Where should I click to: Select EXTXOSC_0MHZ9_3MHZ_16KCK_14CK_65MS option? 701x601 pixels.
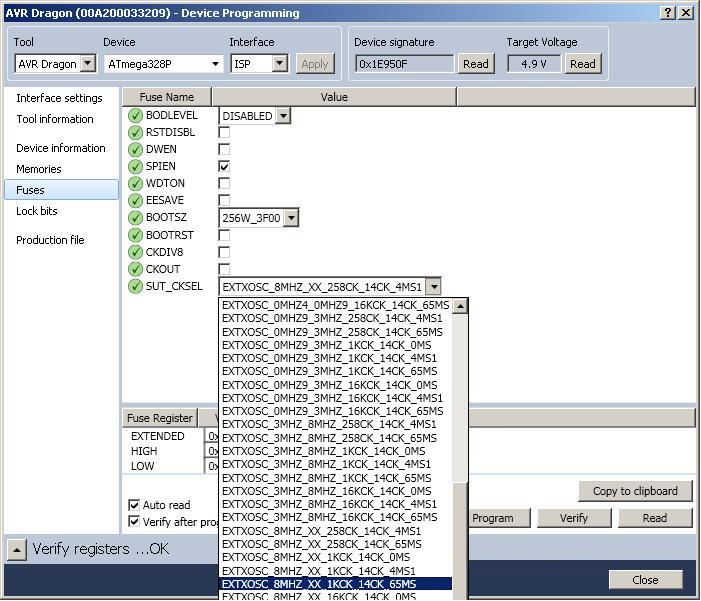[x=335, y=411]
